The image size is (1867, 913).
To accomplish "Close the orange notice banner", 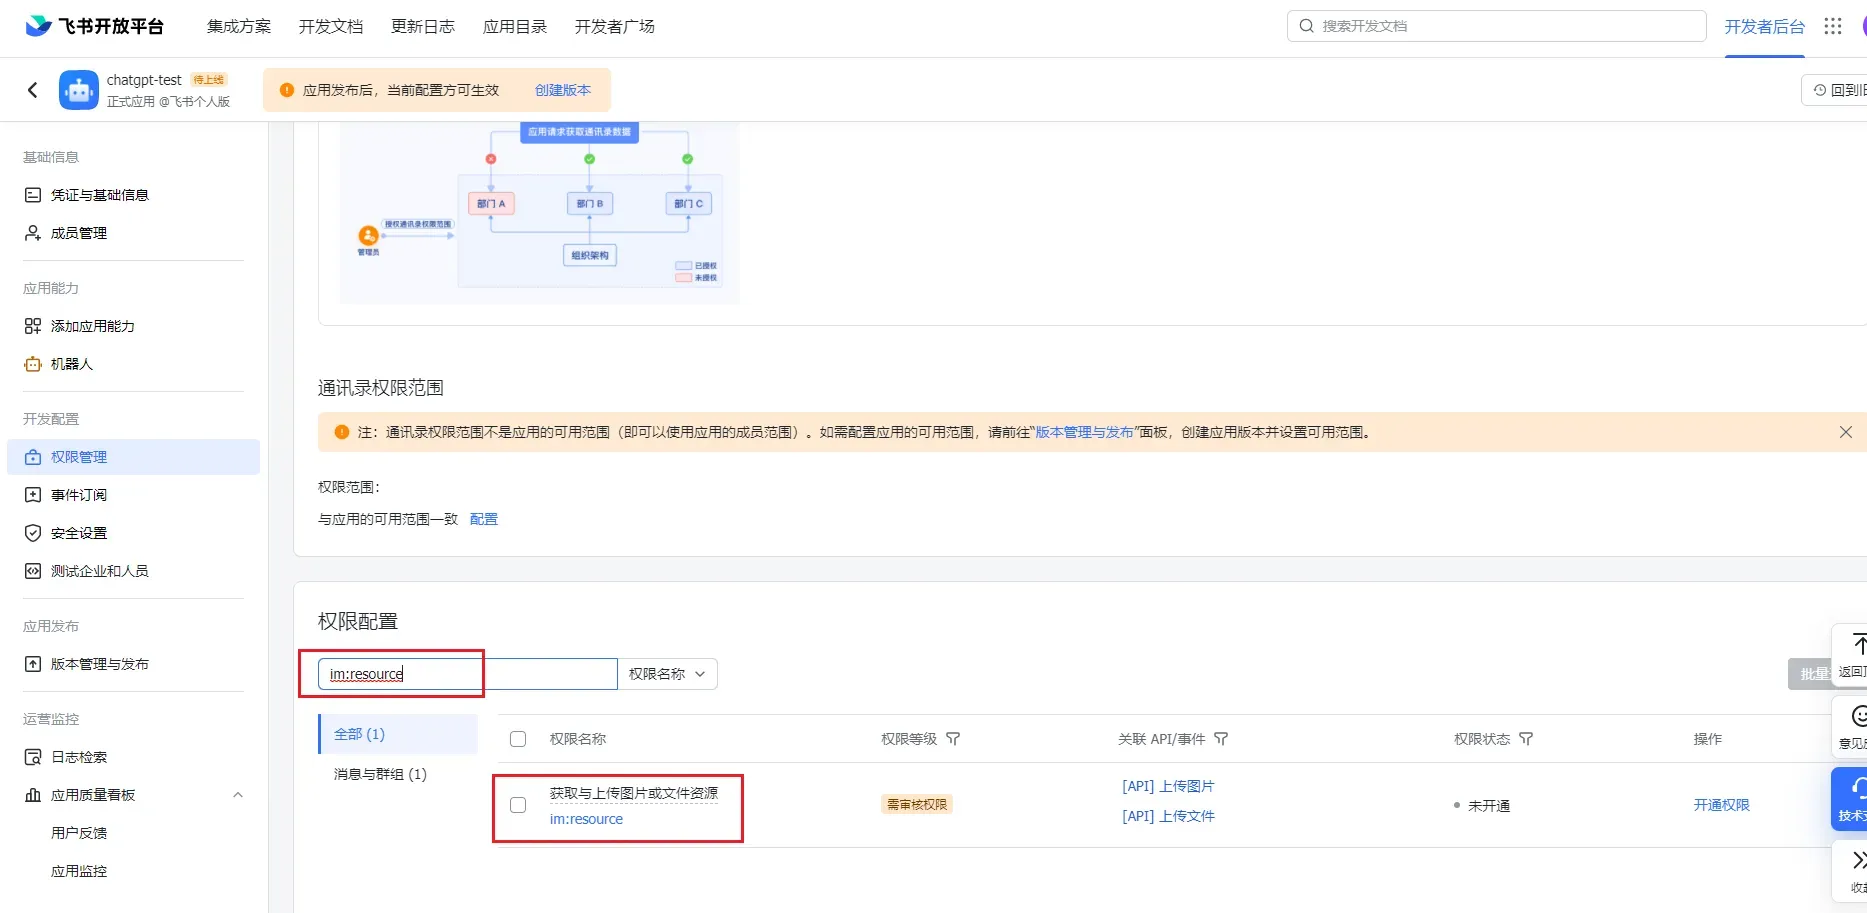I will tap(1845, 432).
